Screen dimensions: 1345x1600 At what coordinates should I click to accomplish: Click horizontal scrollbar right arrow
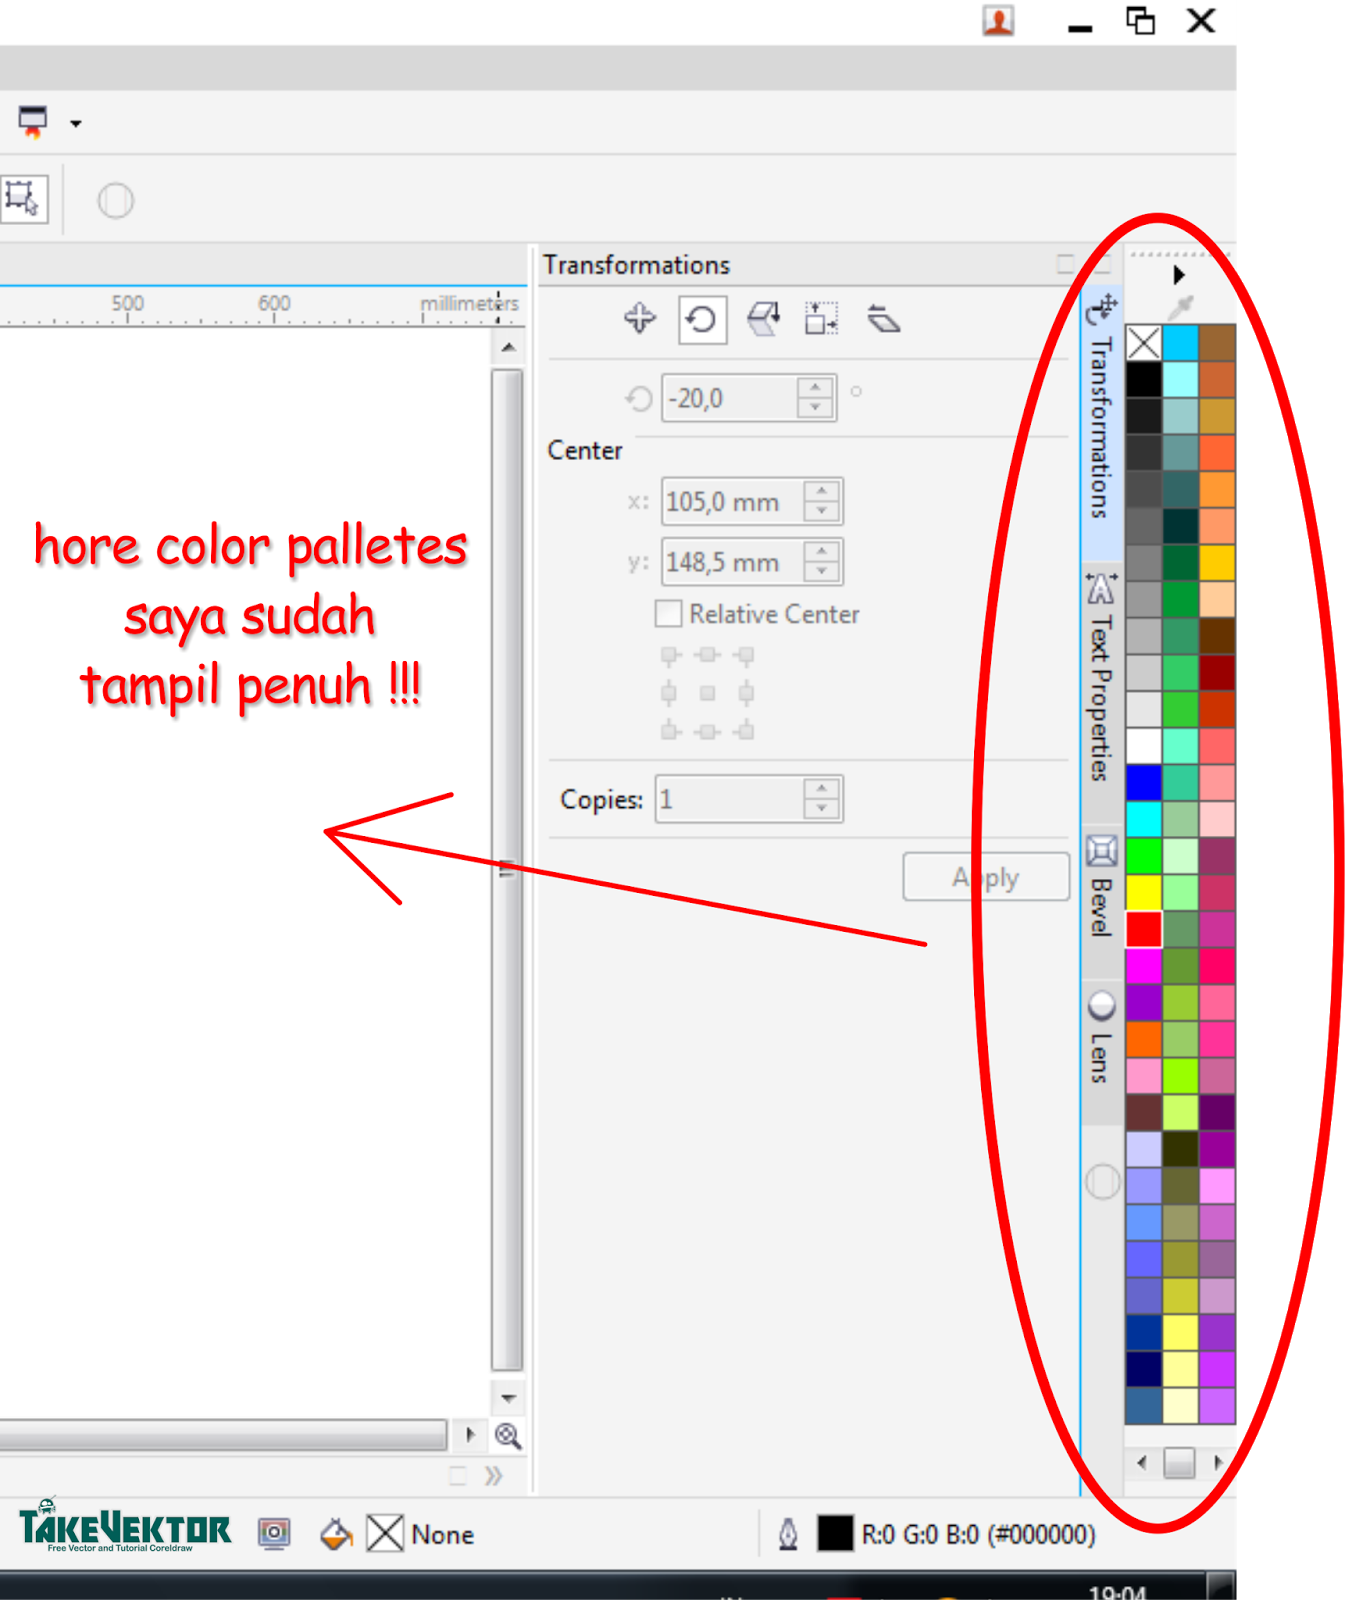470,1435
